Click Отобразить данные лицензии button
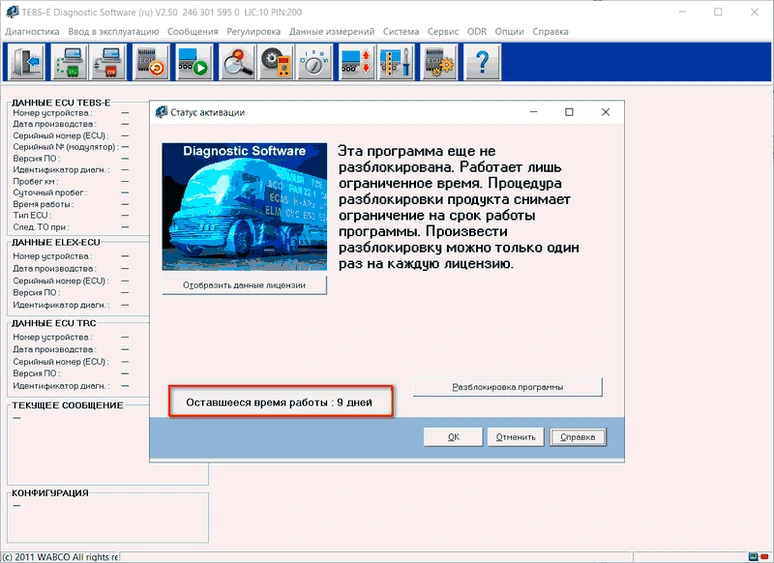 (x=244, y=285)
